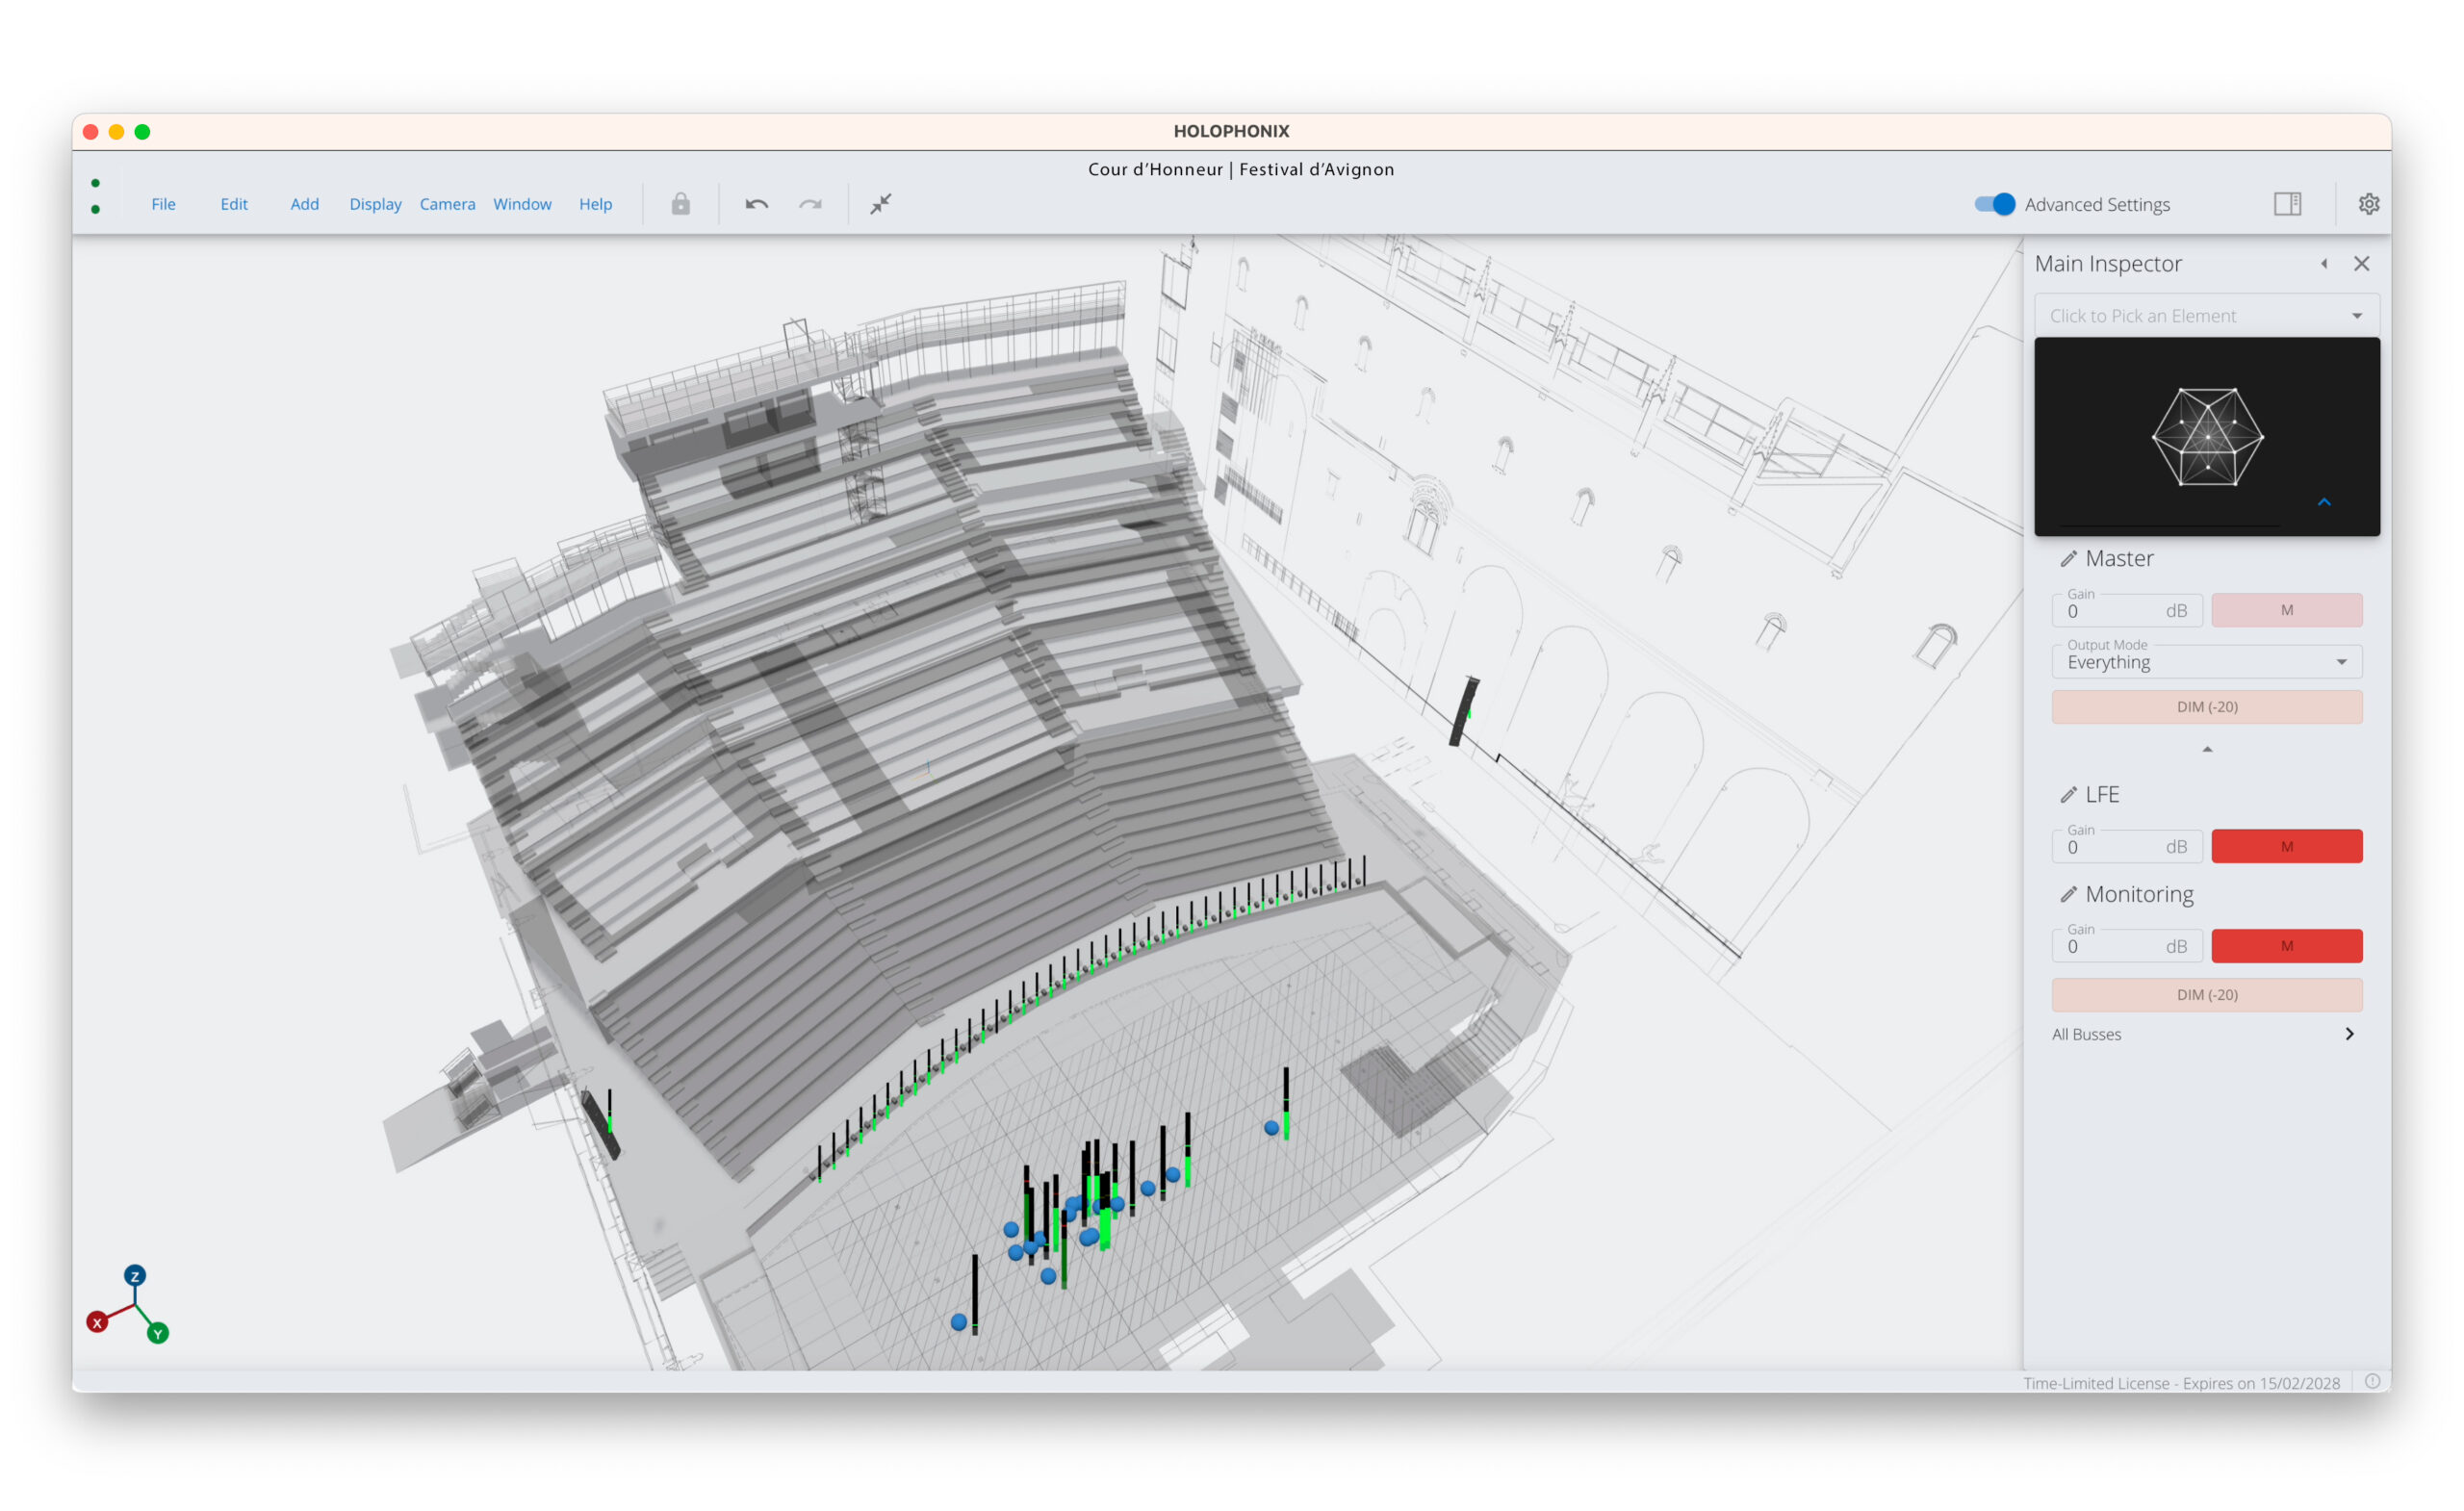Viewport: 2464px width, 1511px height.
Task: Click the lock icon in toolbar
Action: pos(680,204)
